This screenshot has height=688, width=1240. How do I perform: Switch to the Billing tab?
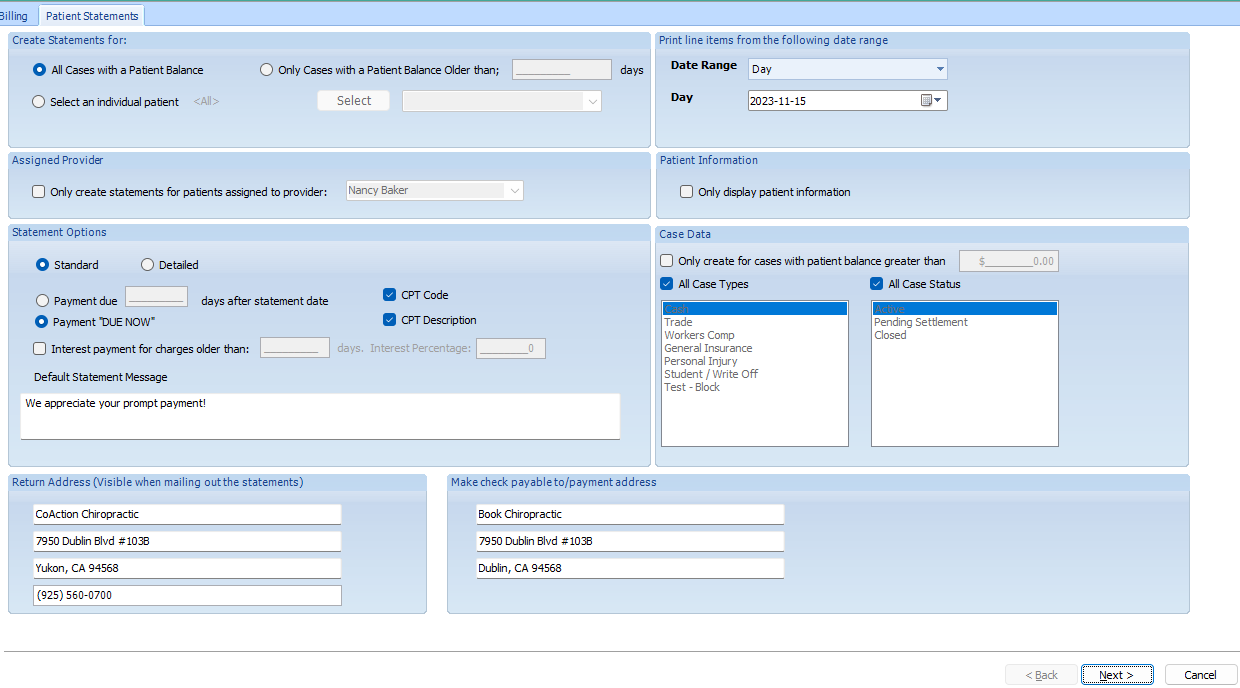pos(14,16)
